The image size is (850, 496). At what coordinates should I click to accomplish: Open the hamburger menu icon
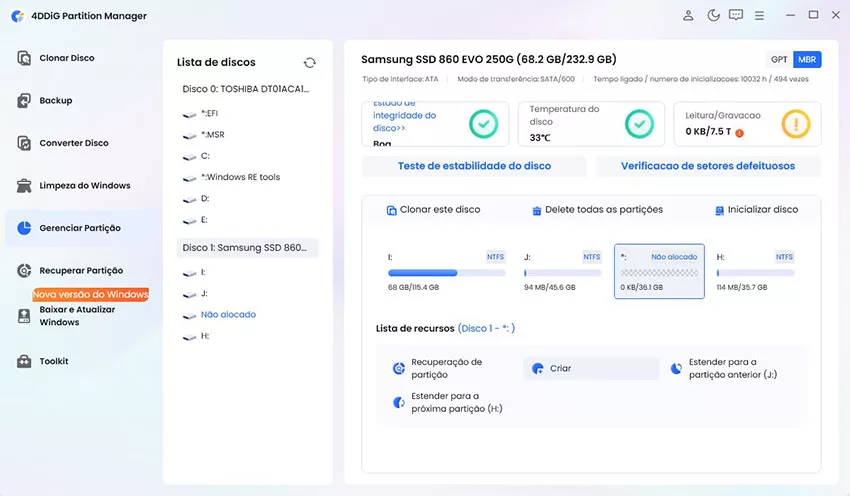click(759, 16)
